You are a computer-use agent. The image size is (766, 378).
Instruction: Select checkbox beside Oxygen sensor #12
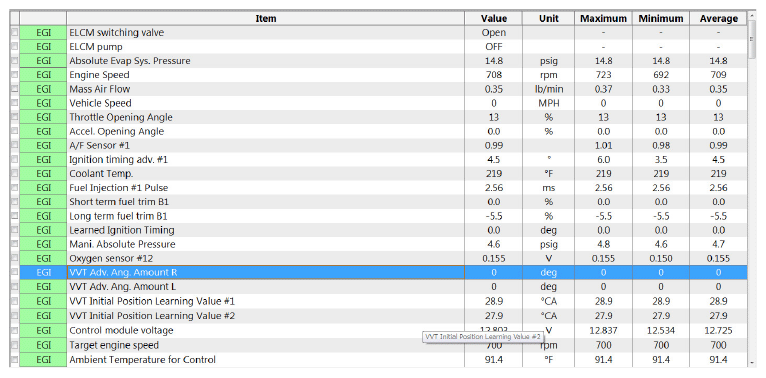(x=15, y=258)
